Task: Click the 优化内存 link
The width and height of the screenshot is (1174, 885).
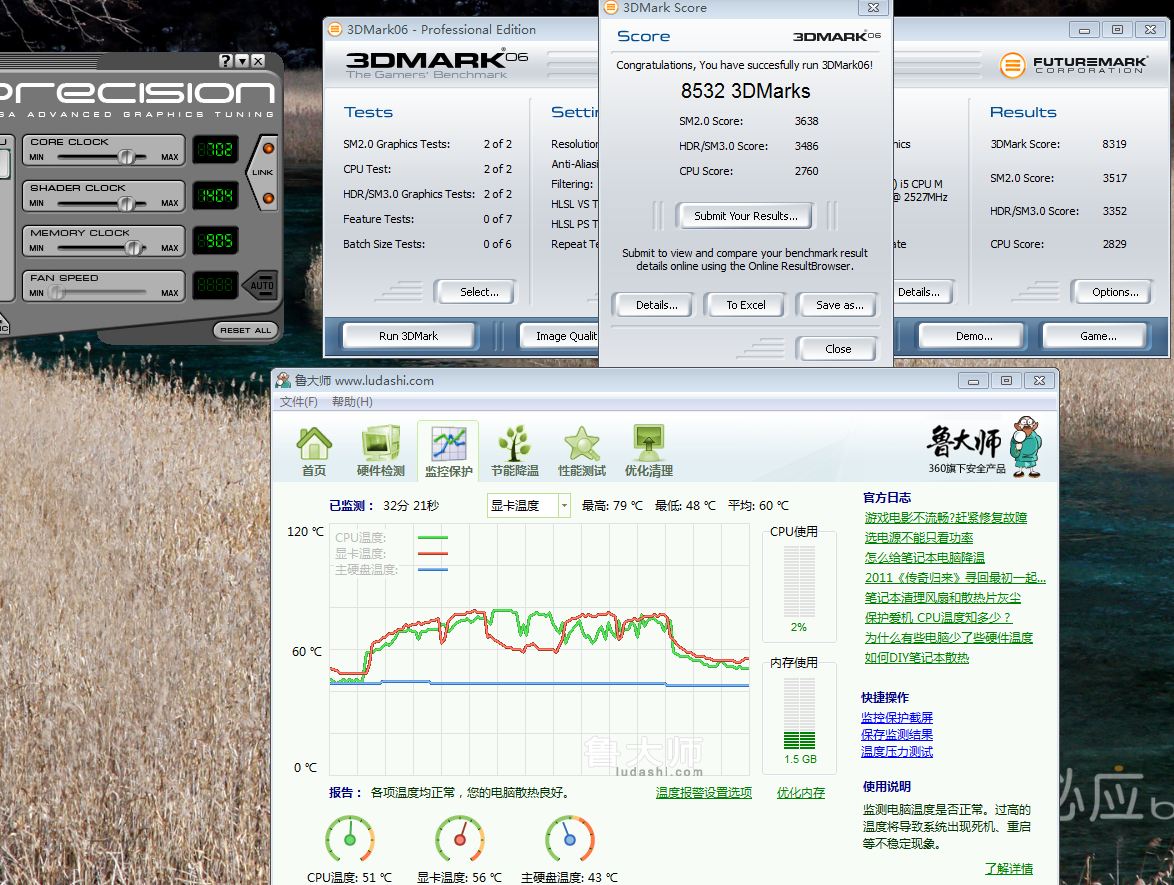Action: coord(800,793)
